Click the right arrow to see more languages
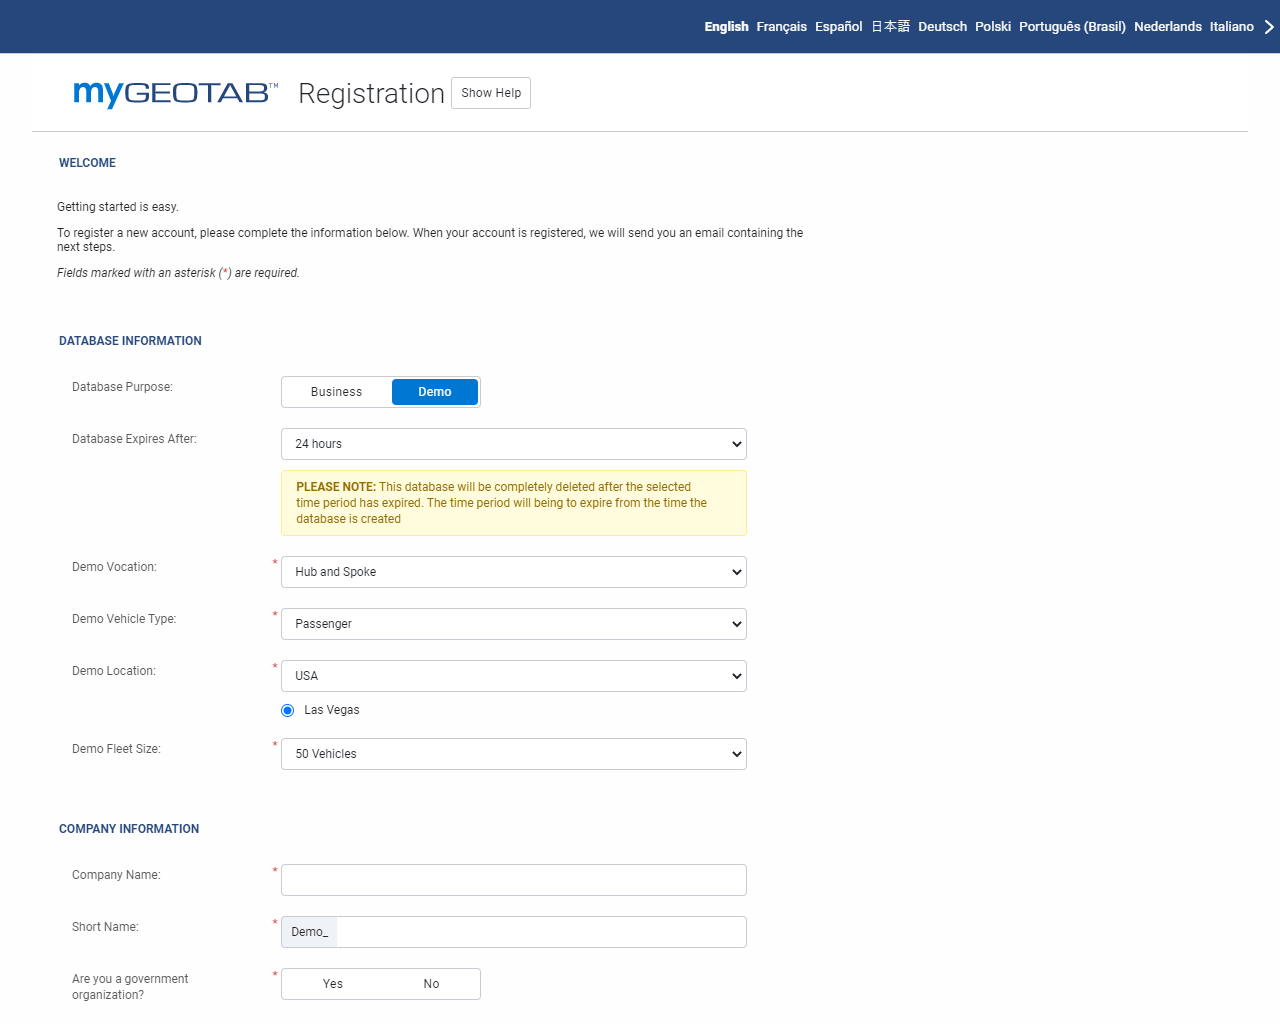The image size is (1280, 1024). (1268, 26)
